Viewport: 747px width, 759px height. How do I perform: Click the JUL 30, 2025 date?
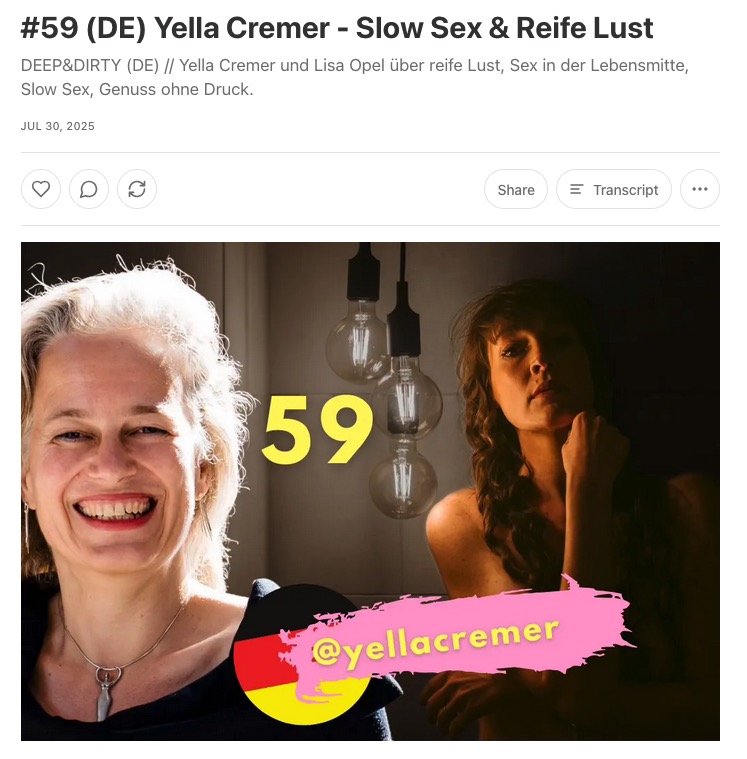58,126
